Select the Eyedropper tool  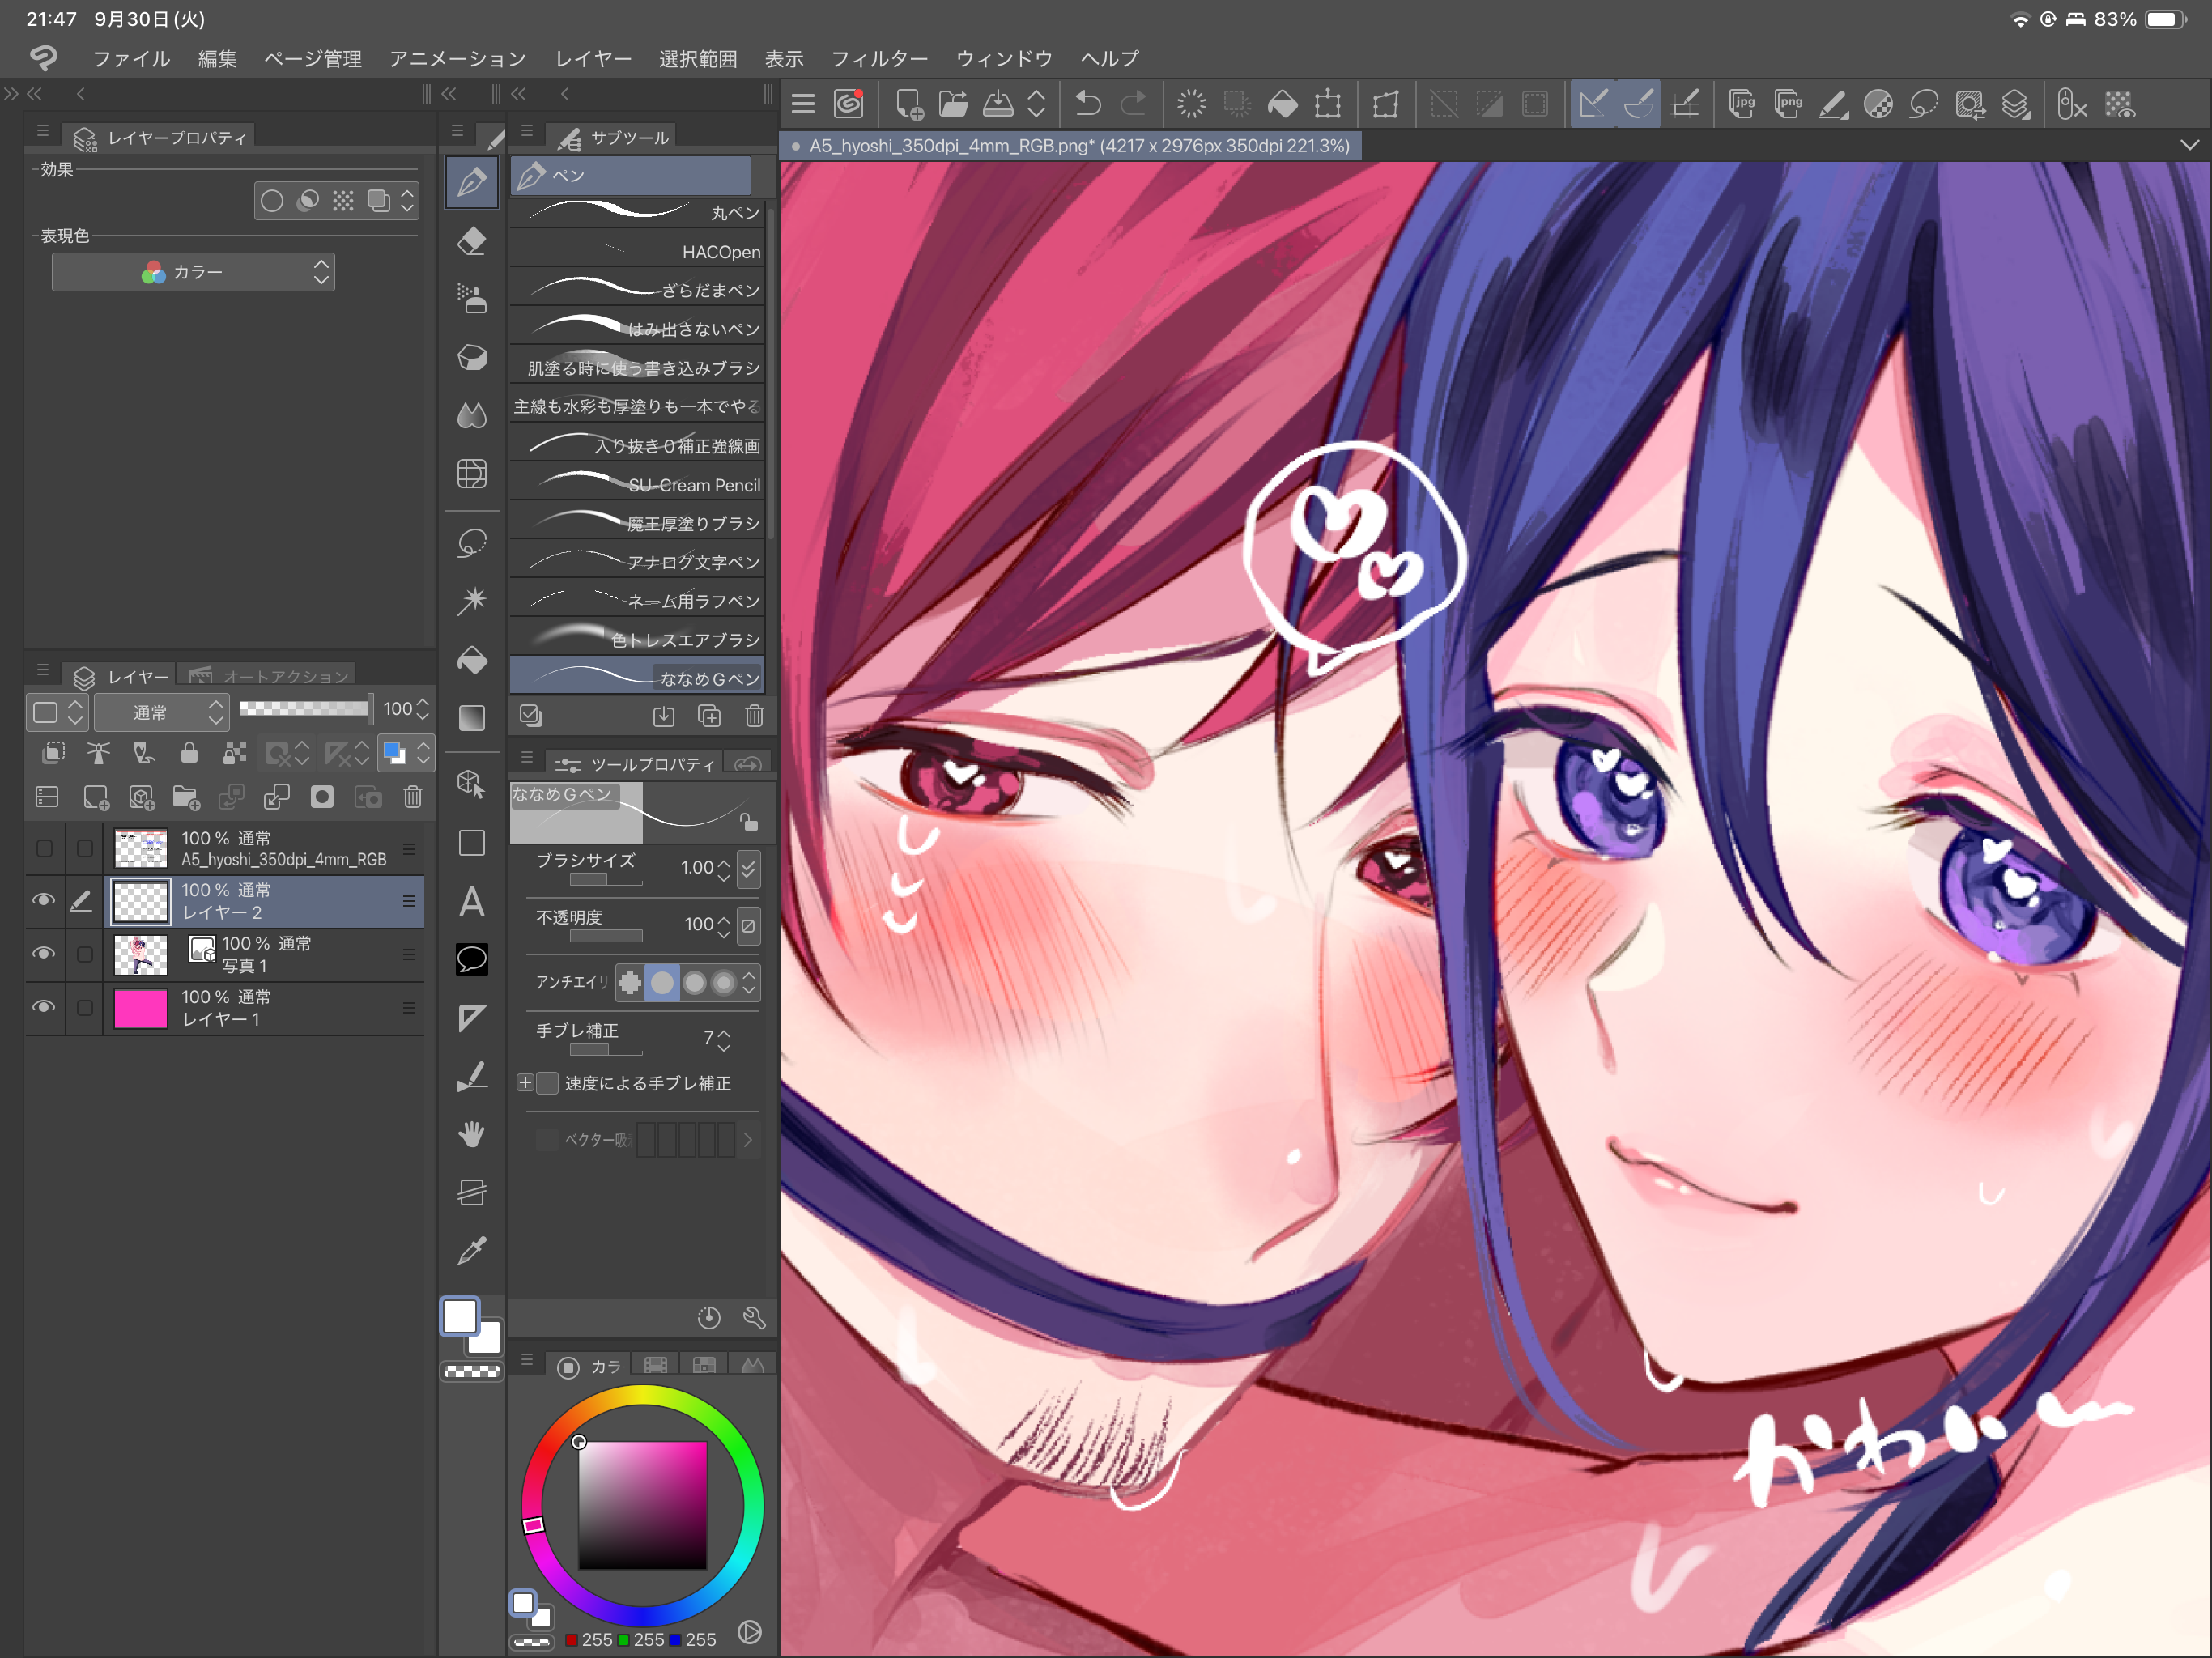472,1250
